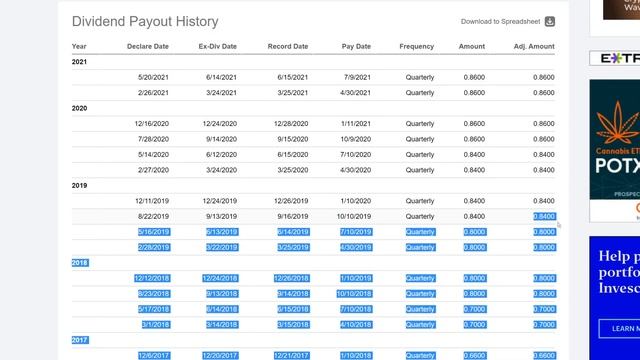Click declare date 12/11/2019
This screenshot has width=640, height=360.
[151, 201]
